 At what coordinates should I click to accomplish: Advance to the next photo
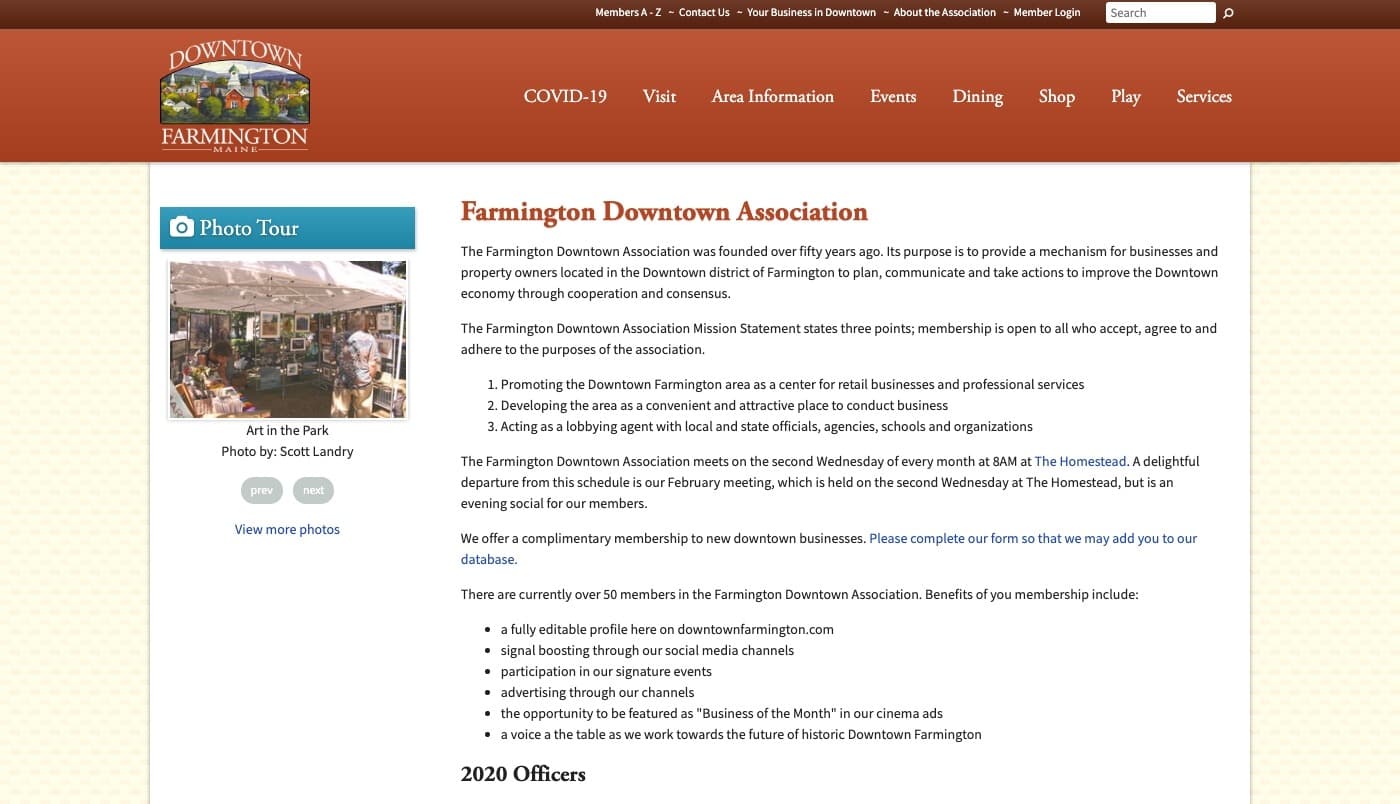pos(313,490)
